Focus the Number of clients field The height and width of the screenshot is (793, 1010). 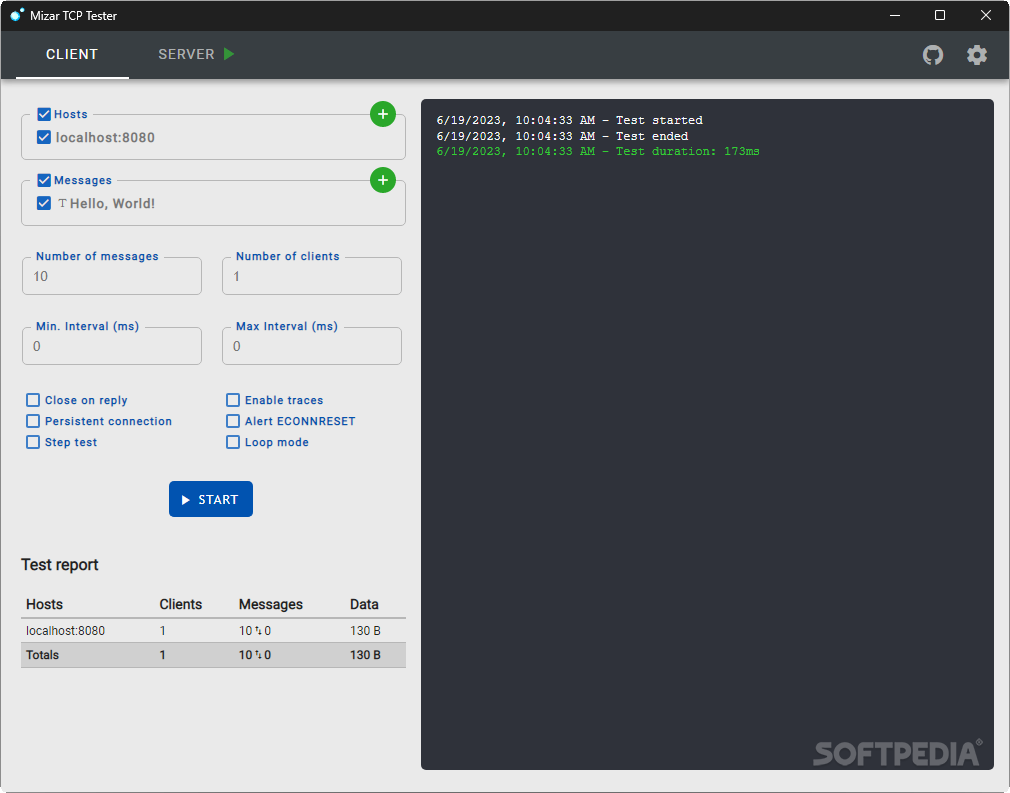pyautogui.click(x=312, y=276)
